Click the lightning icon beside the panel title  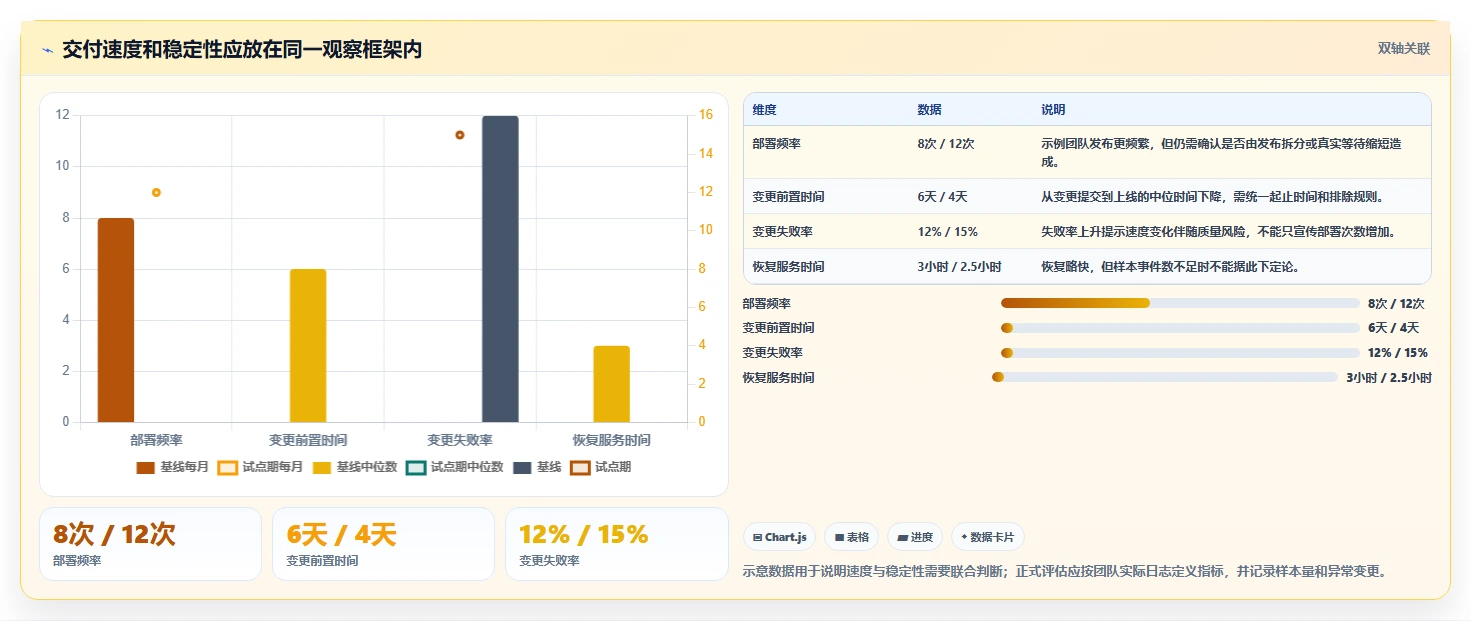tap(48, 50)
